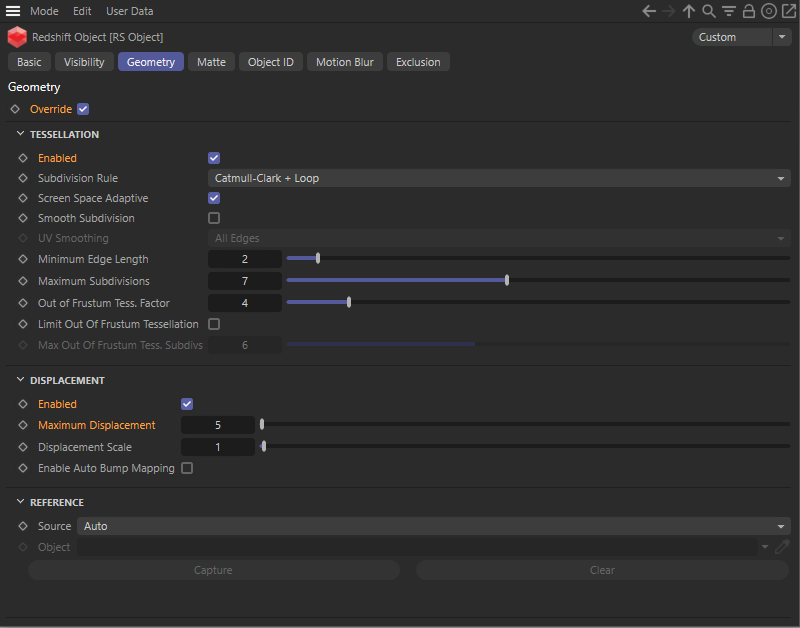Open the hamburger menu icon
Image resolution: width=800 pixels, height=628 pixels.
coord(13,11)
